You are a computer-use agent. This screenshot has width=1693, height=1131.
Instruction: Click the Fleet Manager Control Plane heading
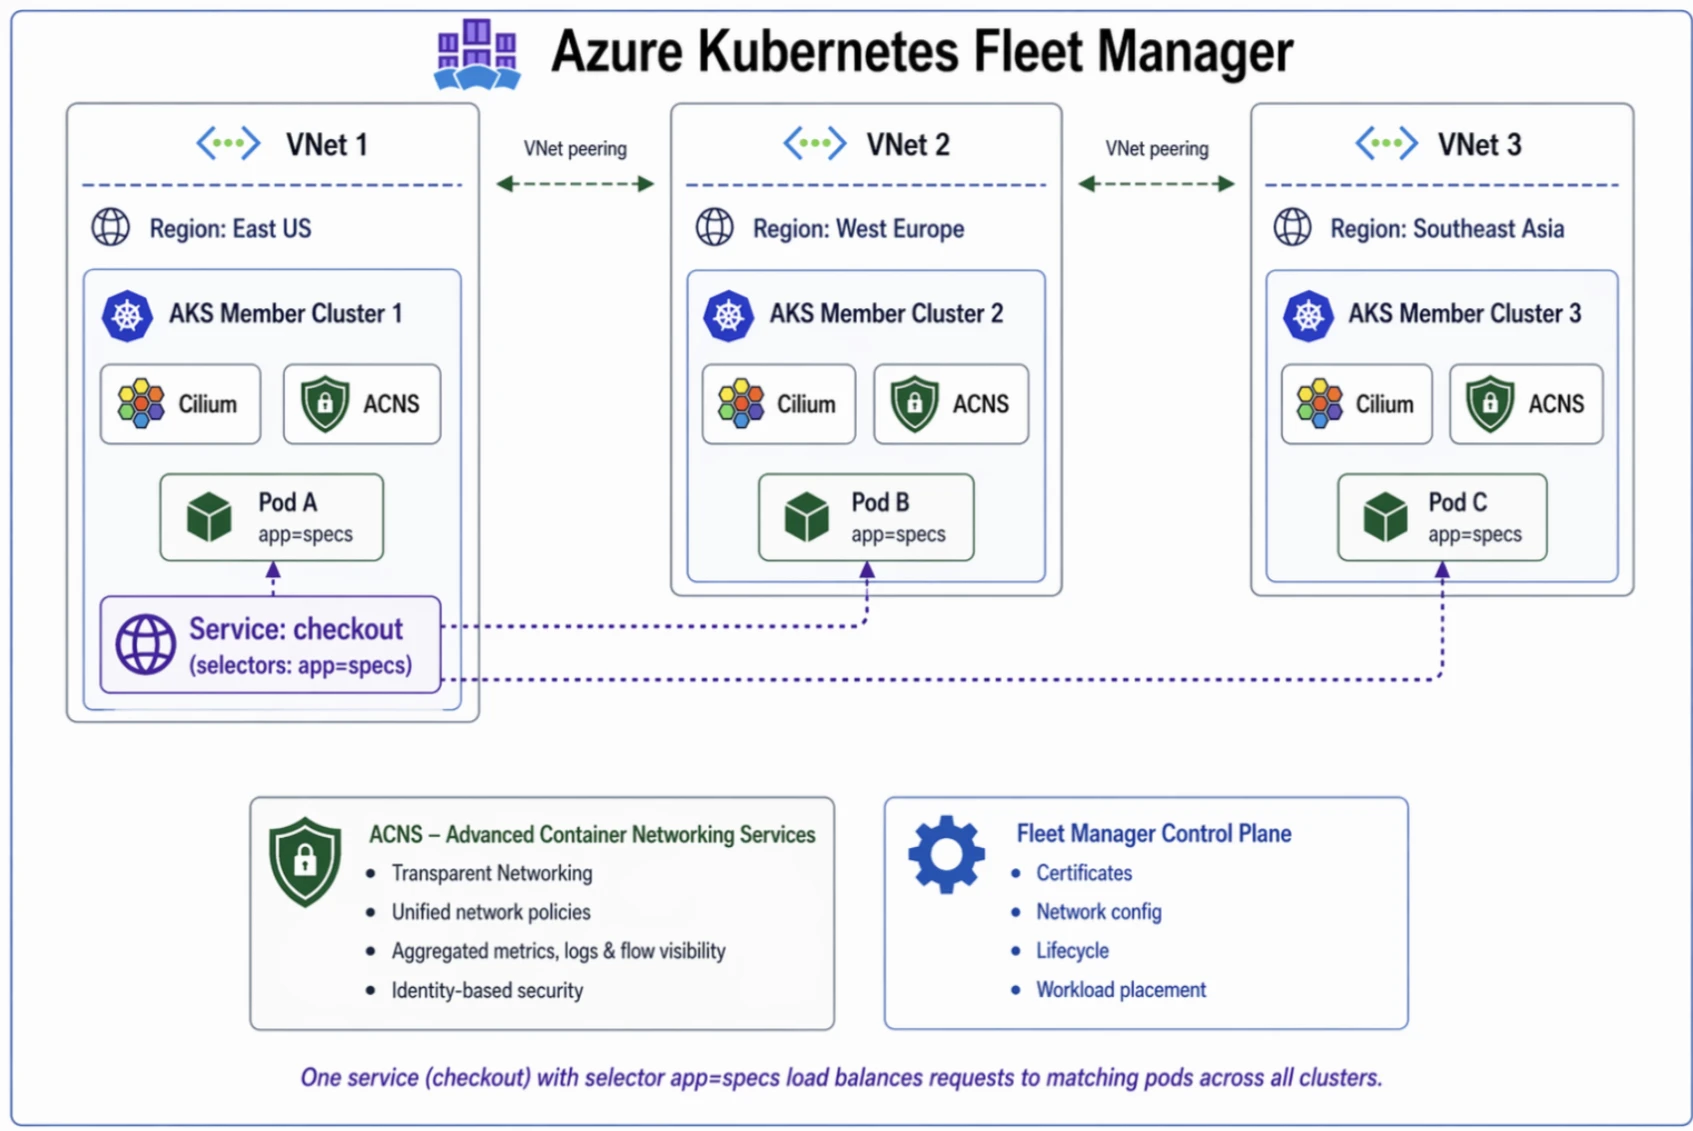(1154, 834)
